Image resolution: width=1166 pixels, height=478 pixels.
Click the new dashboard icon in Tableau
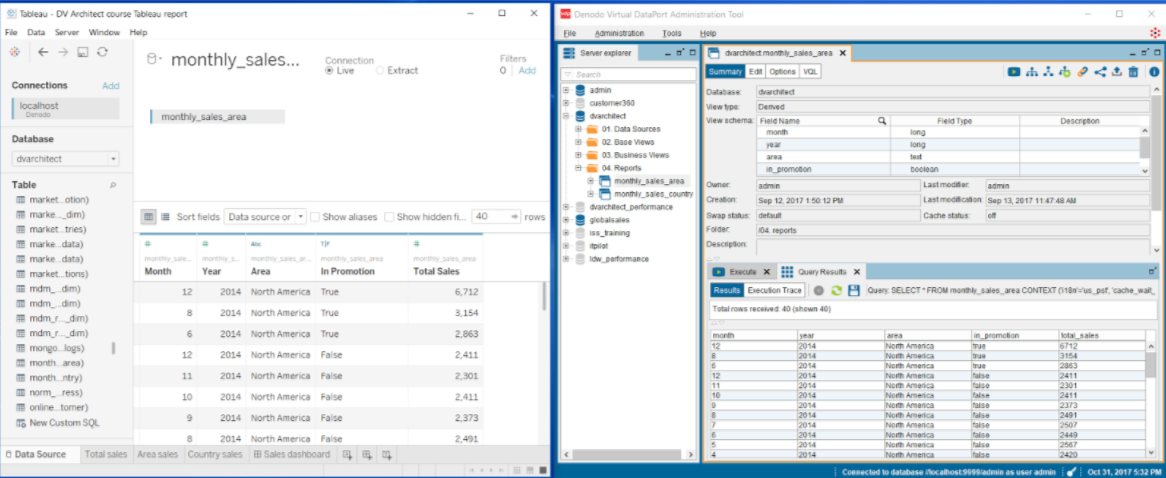click(x=367, y=454)
